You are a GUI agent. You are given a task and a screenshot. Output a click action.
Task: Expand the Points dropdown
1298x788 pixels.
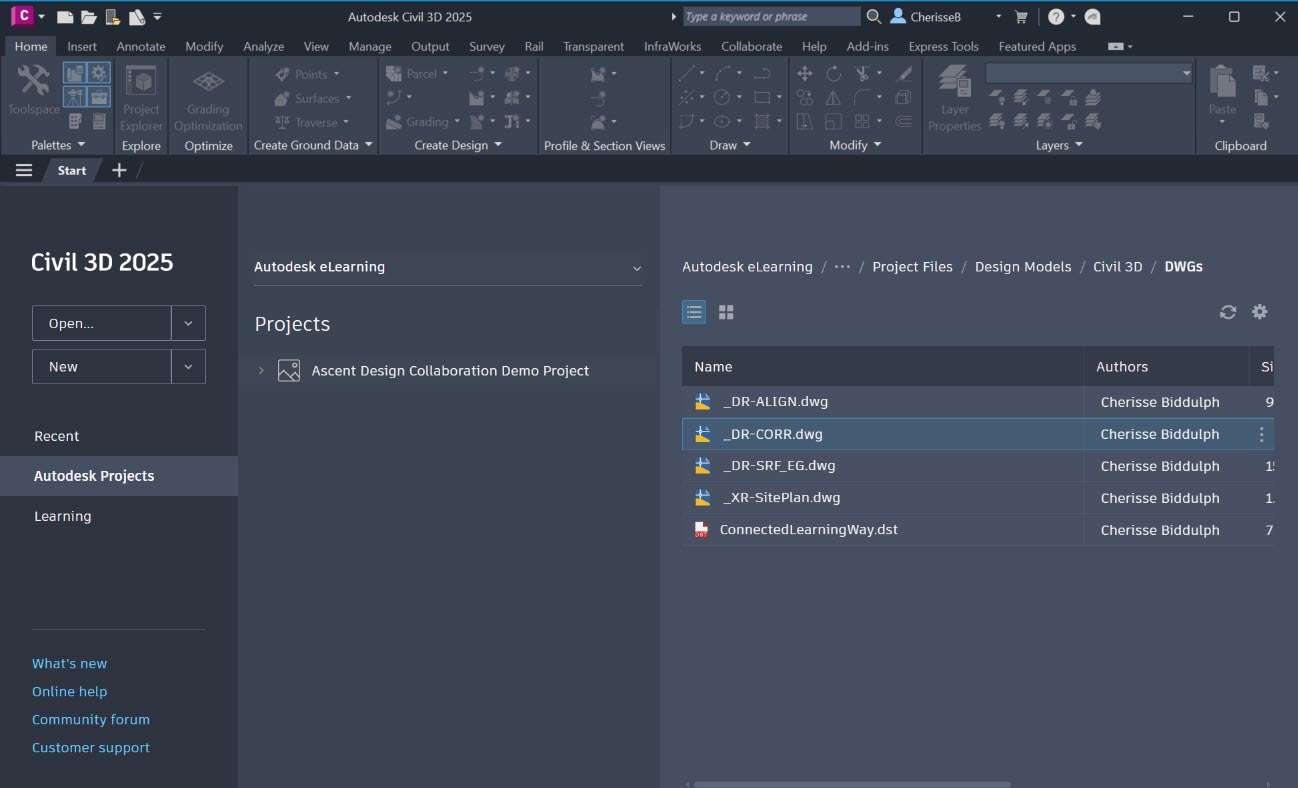(x=336, y=74)
